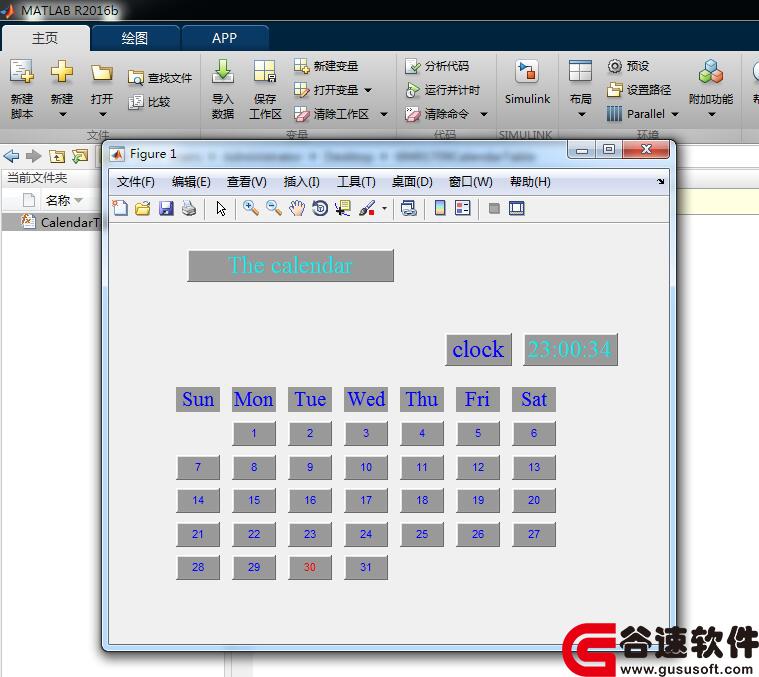Click Forward arrow in MATLAB folder toolbar
This screenshot has width=759, height=677.
pos(33,156)
